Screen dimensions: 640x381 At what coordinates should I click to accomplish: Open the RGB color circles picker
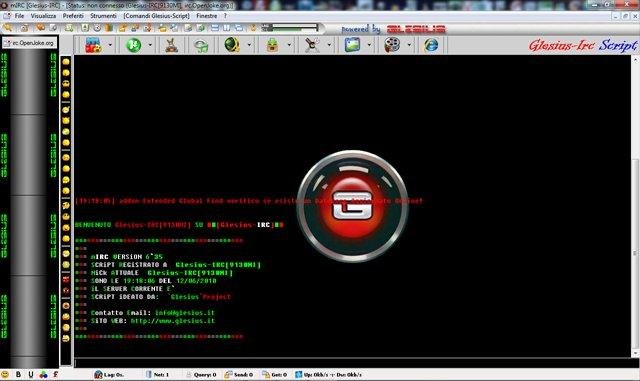pyautogui.click(x=43, y=374)
